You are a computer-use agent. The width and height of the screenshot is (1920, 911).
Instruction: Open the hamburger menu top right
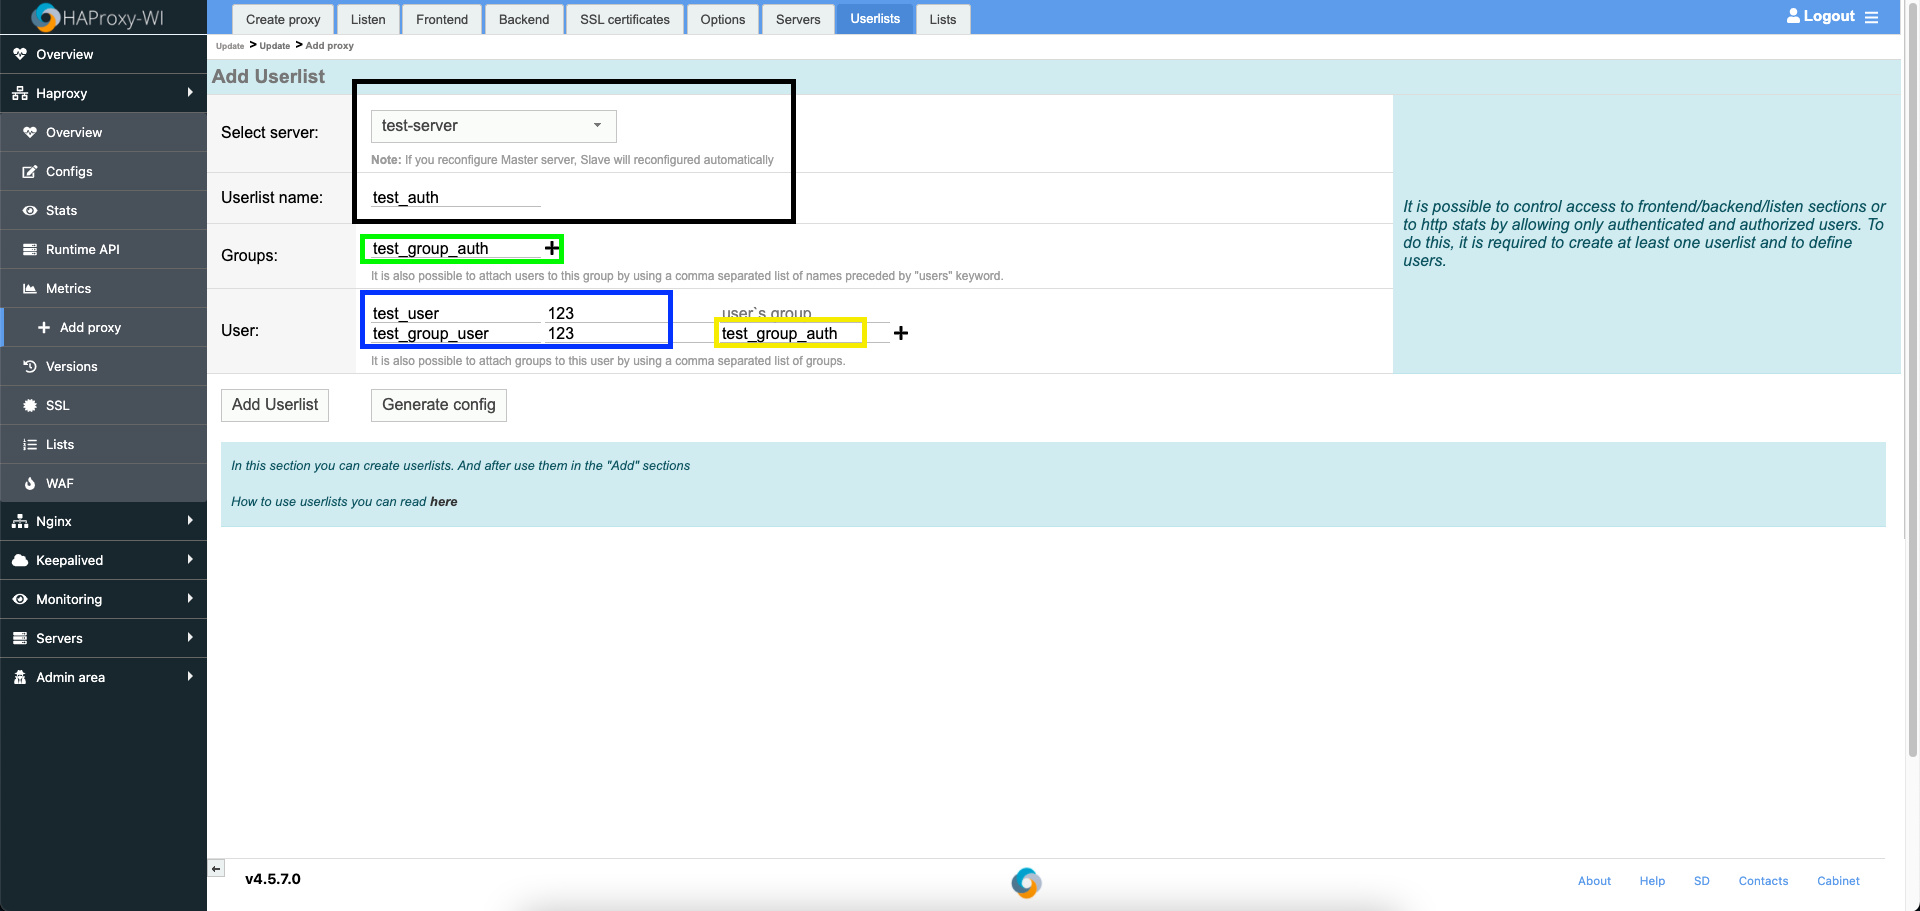(1872, 16)
